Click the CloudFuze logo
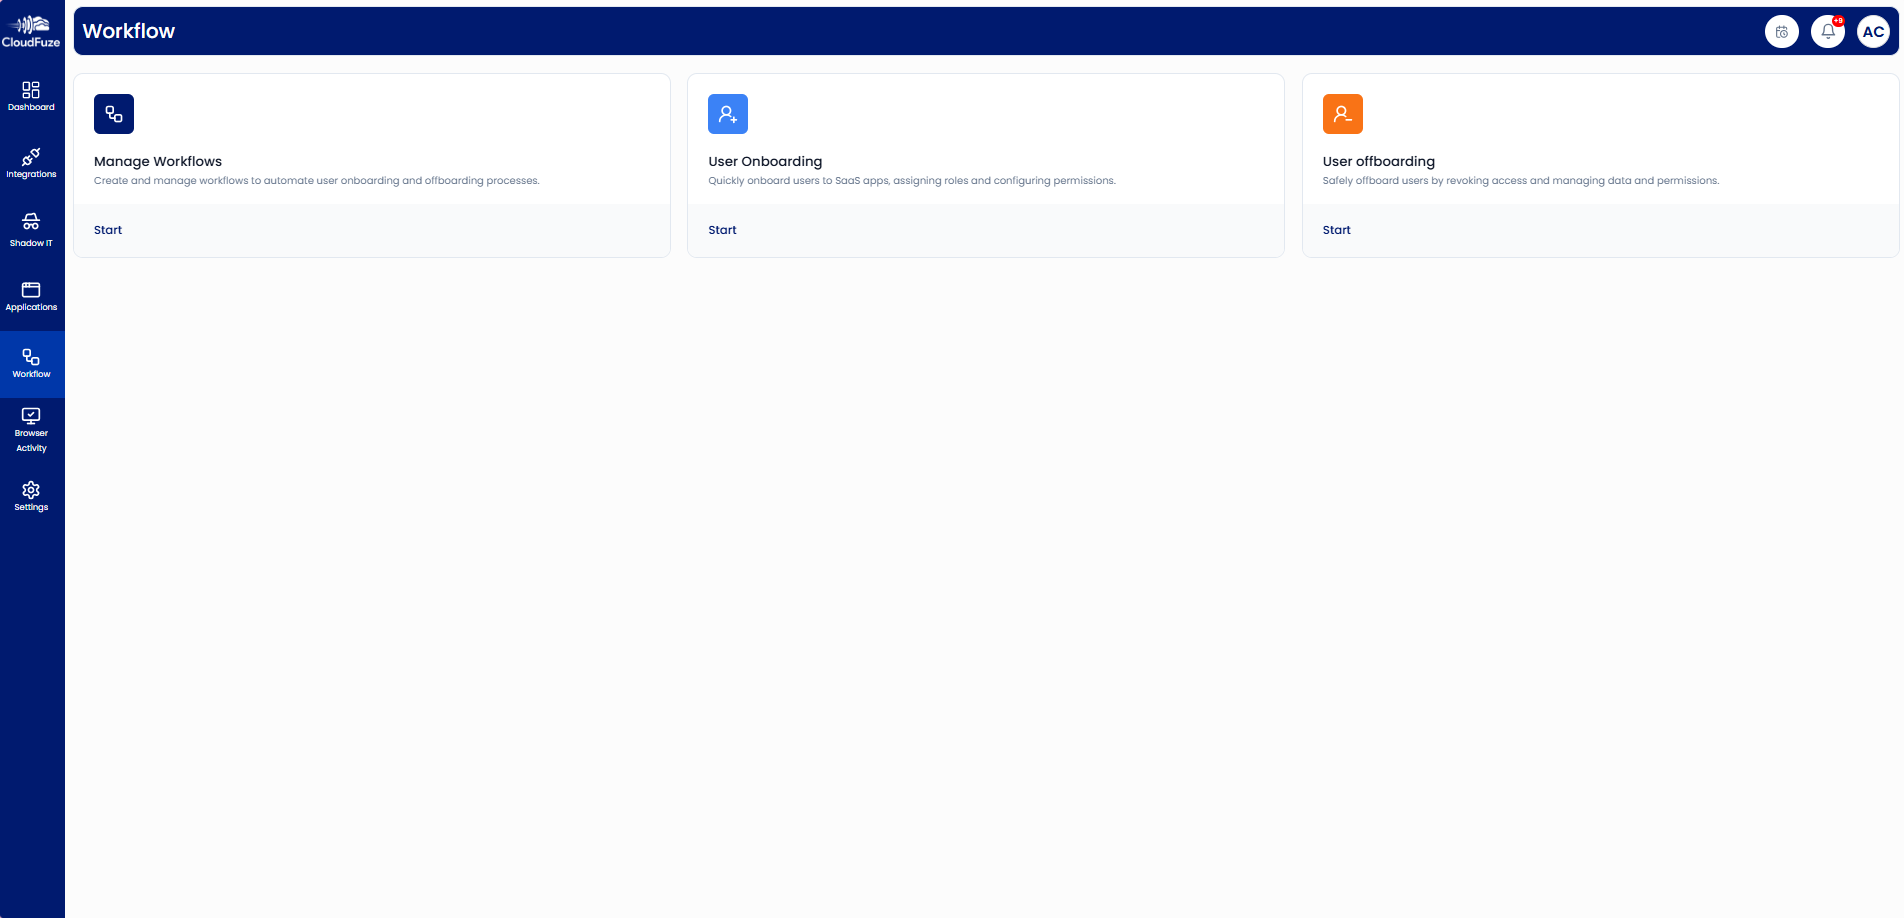Screen dimensions: 1904x918 click(x=31, y=28)
